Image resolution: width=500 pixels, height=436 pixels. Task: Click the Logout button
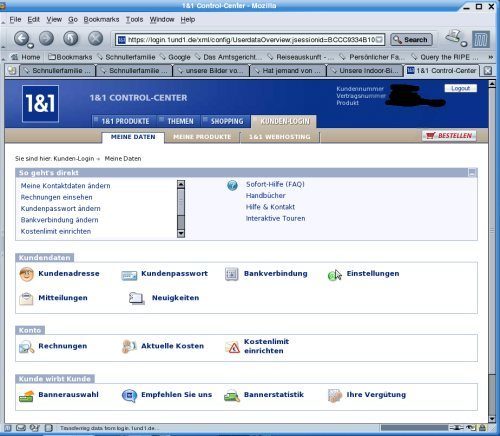coord(461,88)
